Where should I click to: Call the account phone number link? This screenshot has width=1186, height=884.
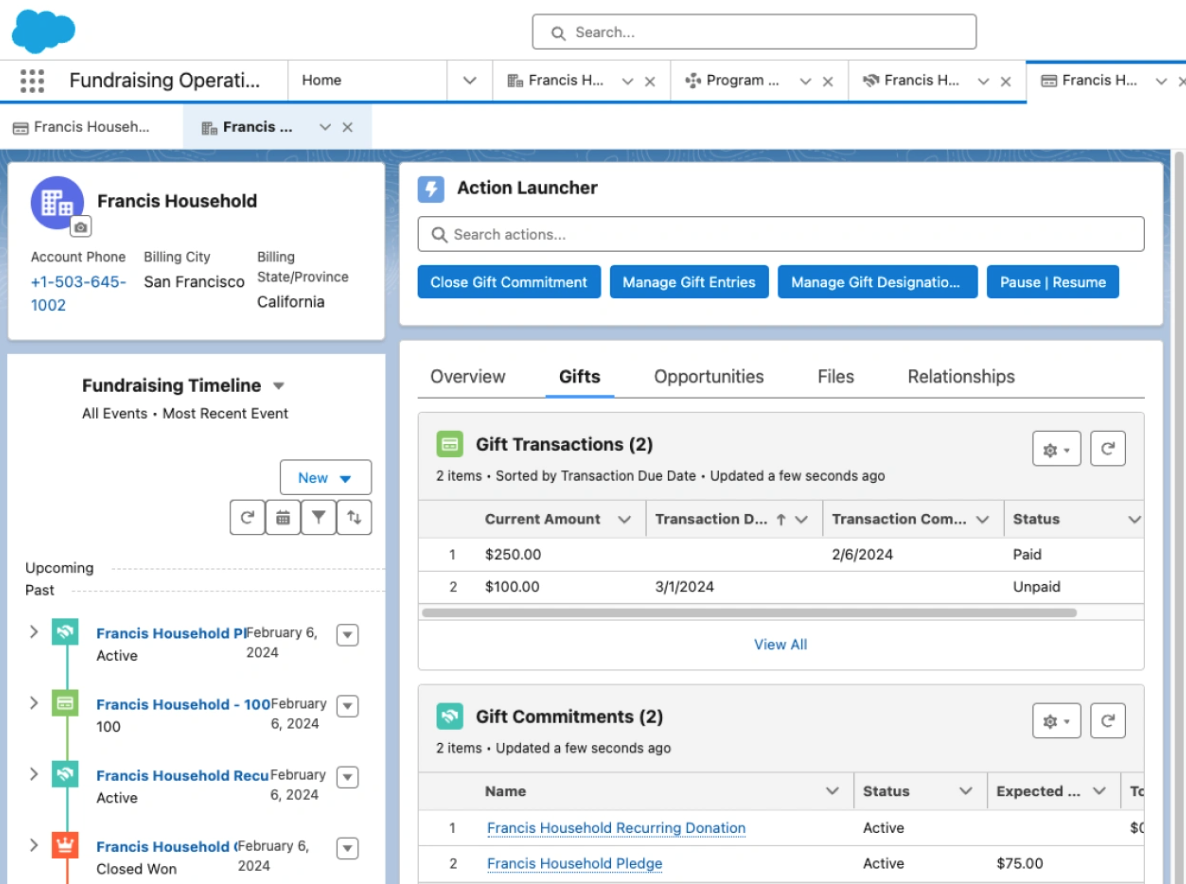(x=78, y=293)
